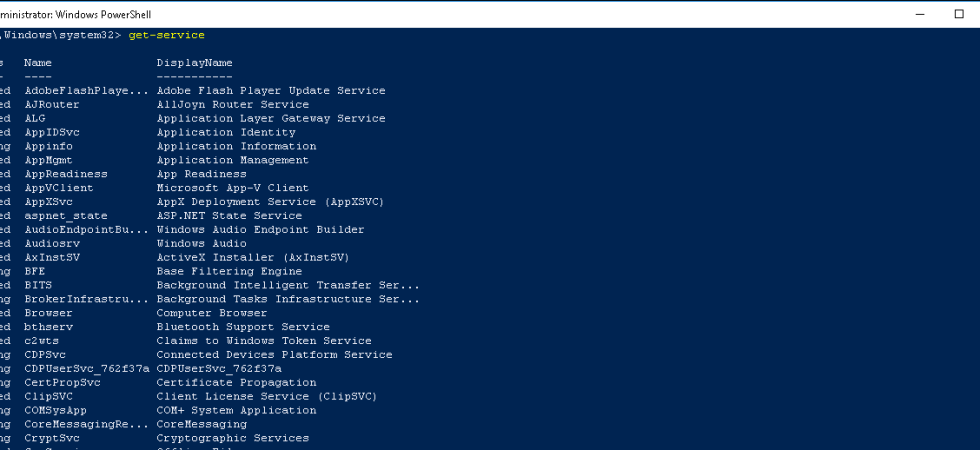Click the Application Information display name

click(x=236, y=146)
